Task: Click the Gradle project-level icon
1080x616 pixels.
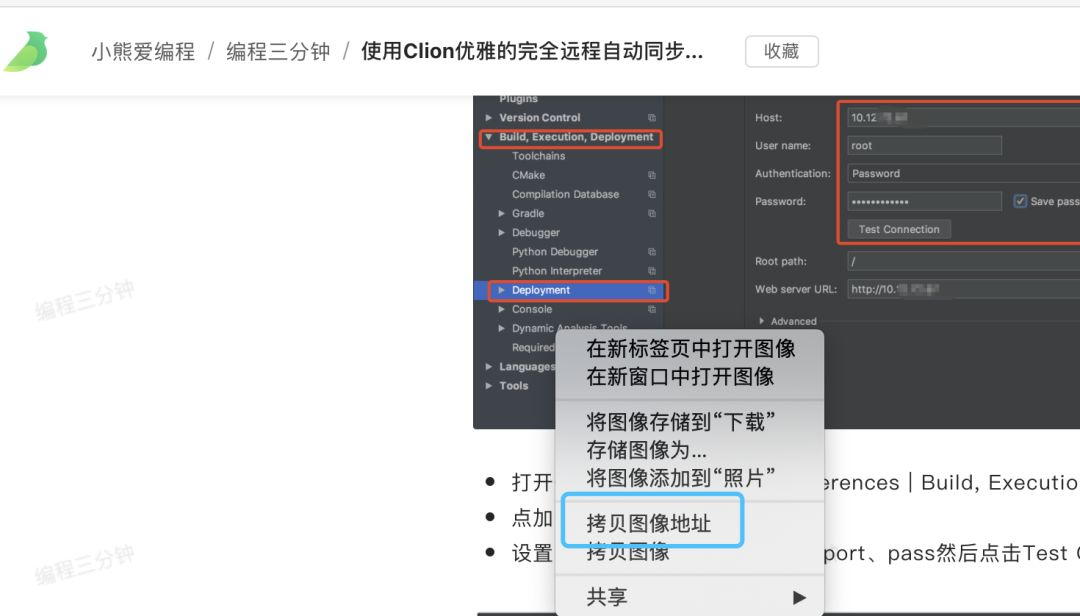Action: tap(652, 214)
